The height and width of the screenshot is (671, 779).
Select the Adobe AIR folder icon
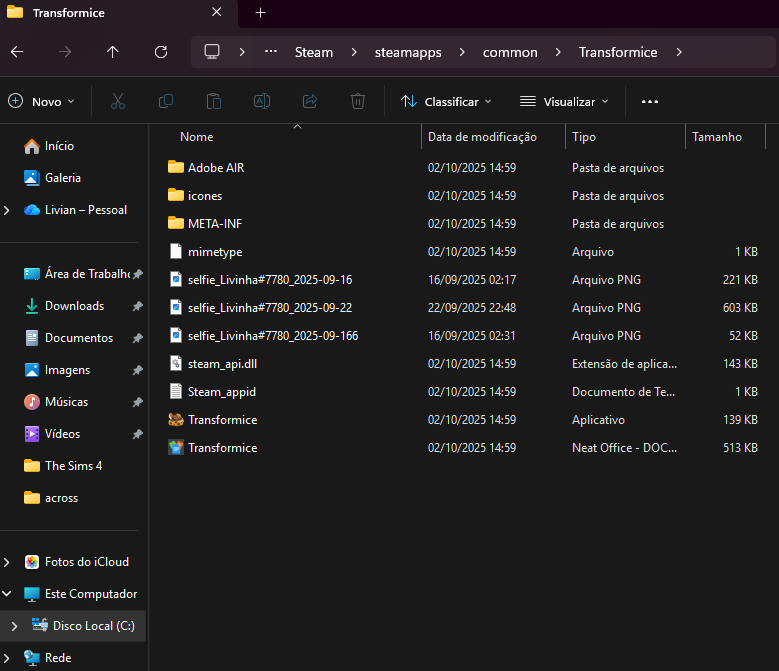[176, 167]
